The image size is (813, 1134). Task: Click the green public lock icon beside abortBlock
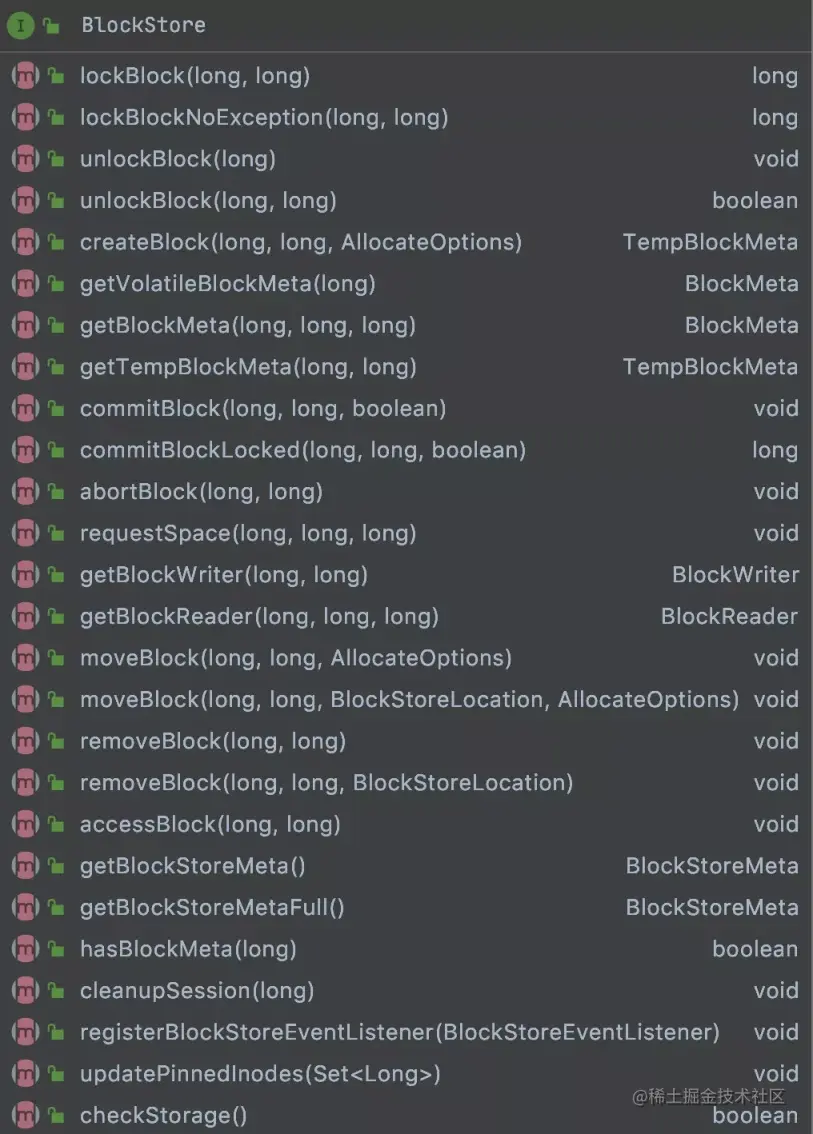click(x=55, y=492)
